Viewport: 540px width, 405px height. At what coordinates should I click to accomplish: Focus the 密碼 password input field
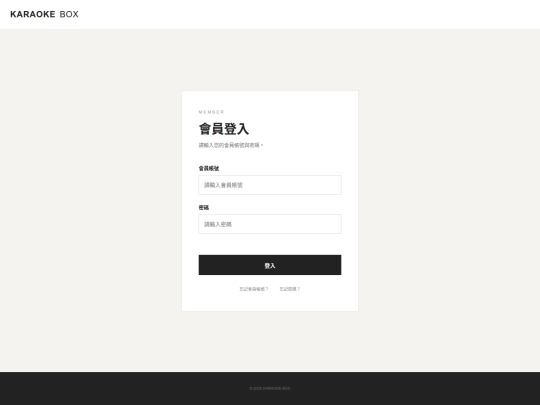point(270,224)
